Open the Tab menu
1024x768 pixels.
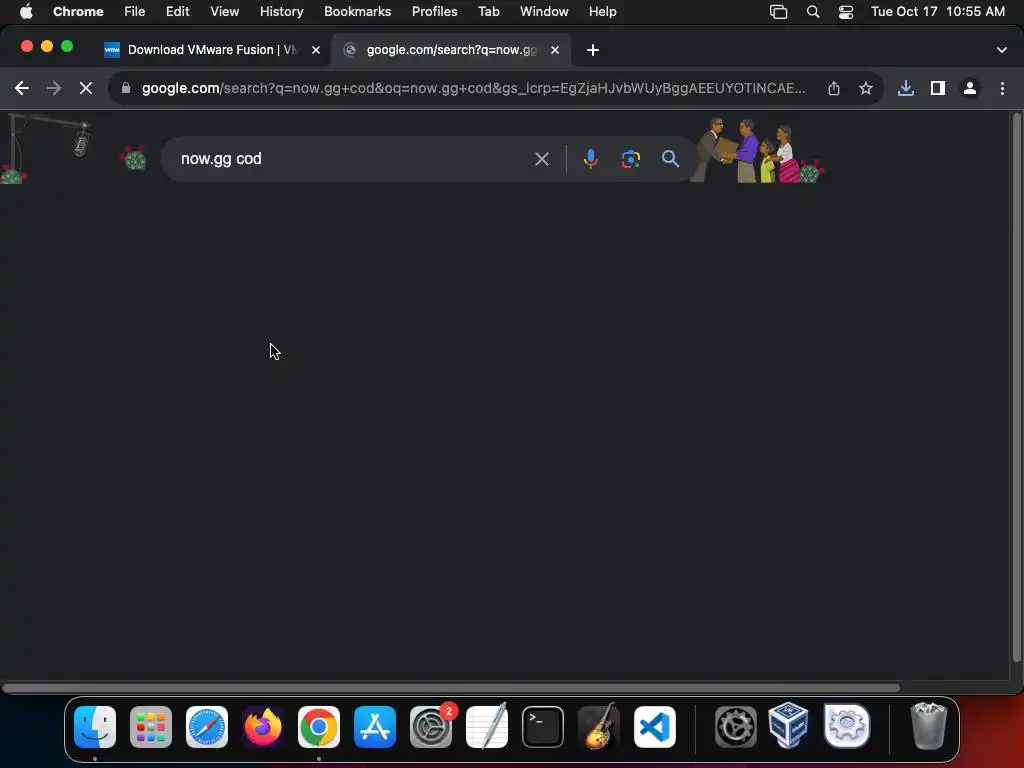pos(488,12)
